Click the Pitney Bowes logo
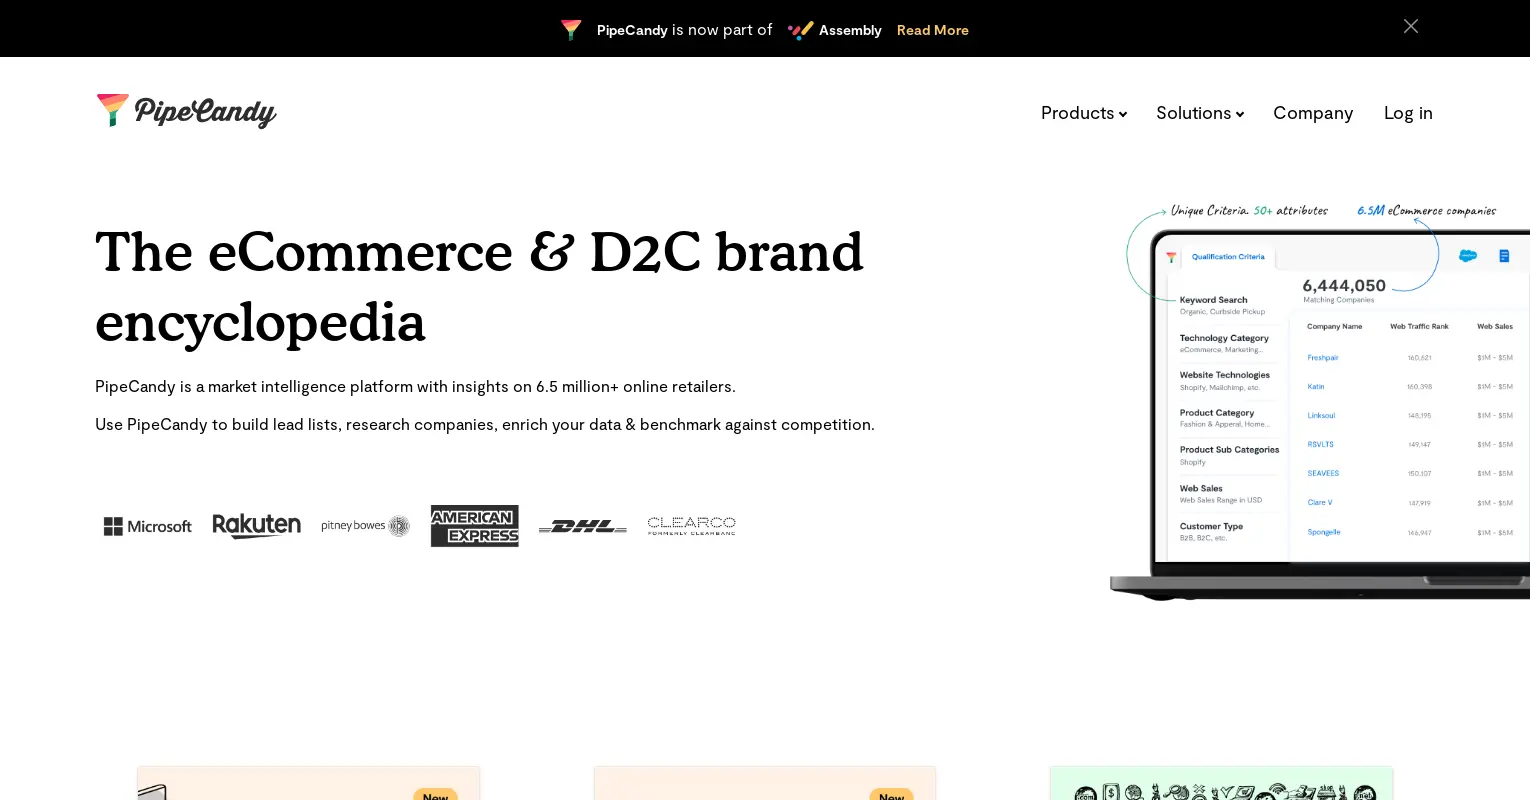Viewport: 1530px width, 800px height. tap(366, 526)
